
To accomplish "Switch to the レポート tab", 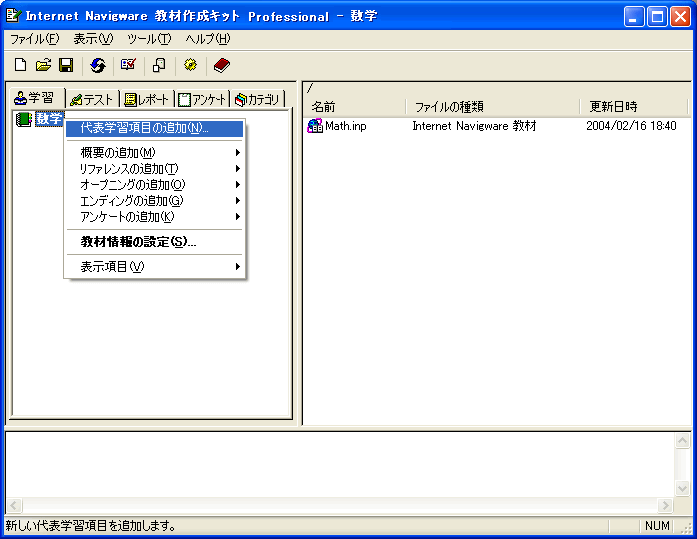I will [x=147, y=100].
